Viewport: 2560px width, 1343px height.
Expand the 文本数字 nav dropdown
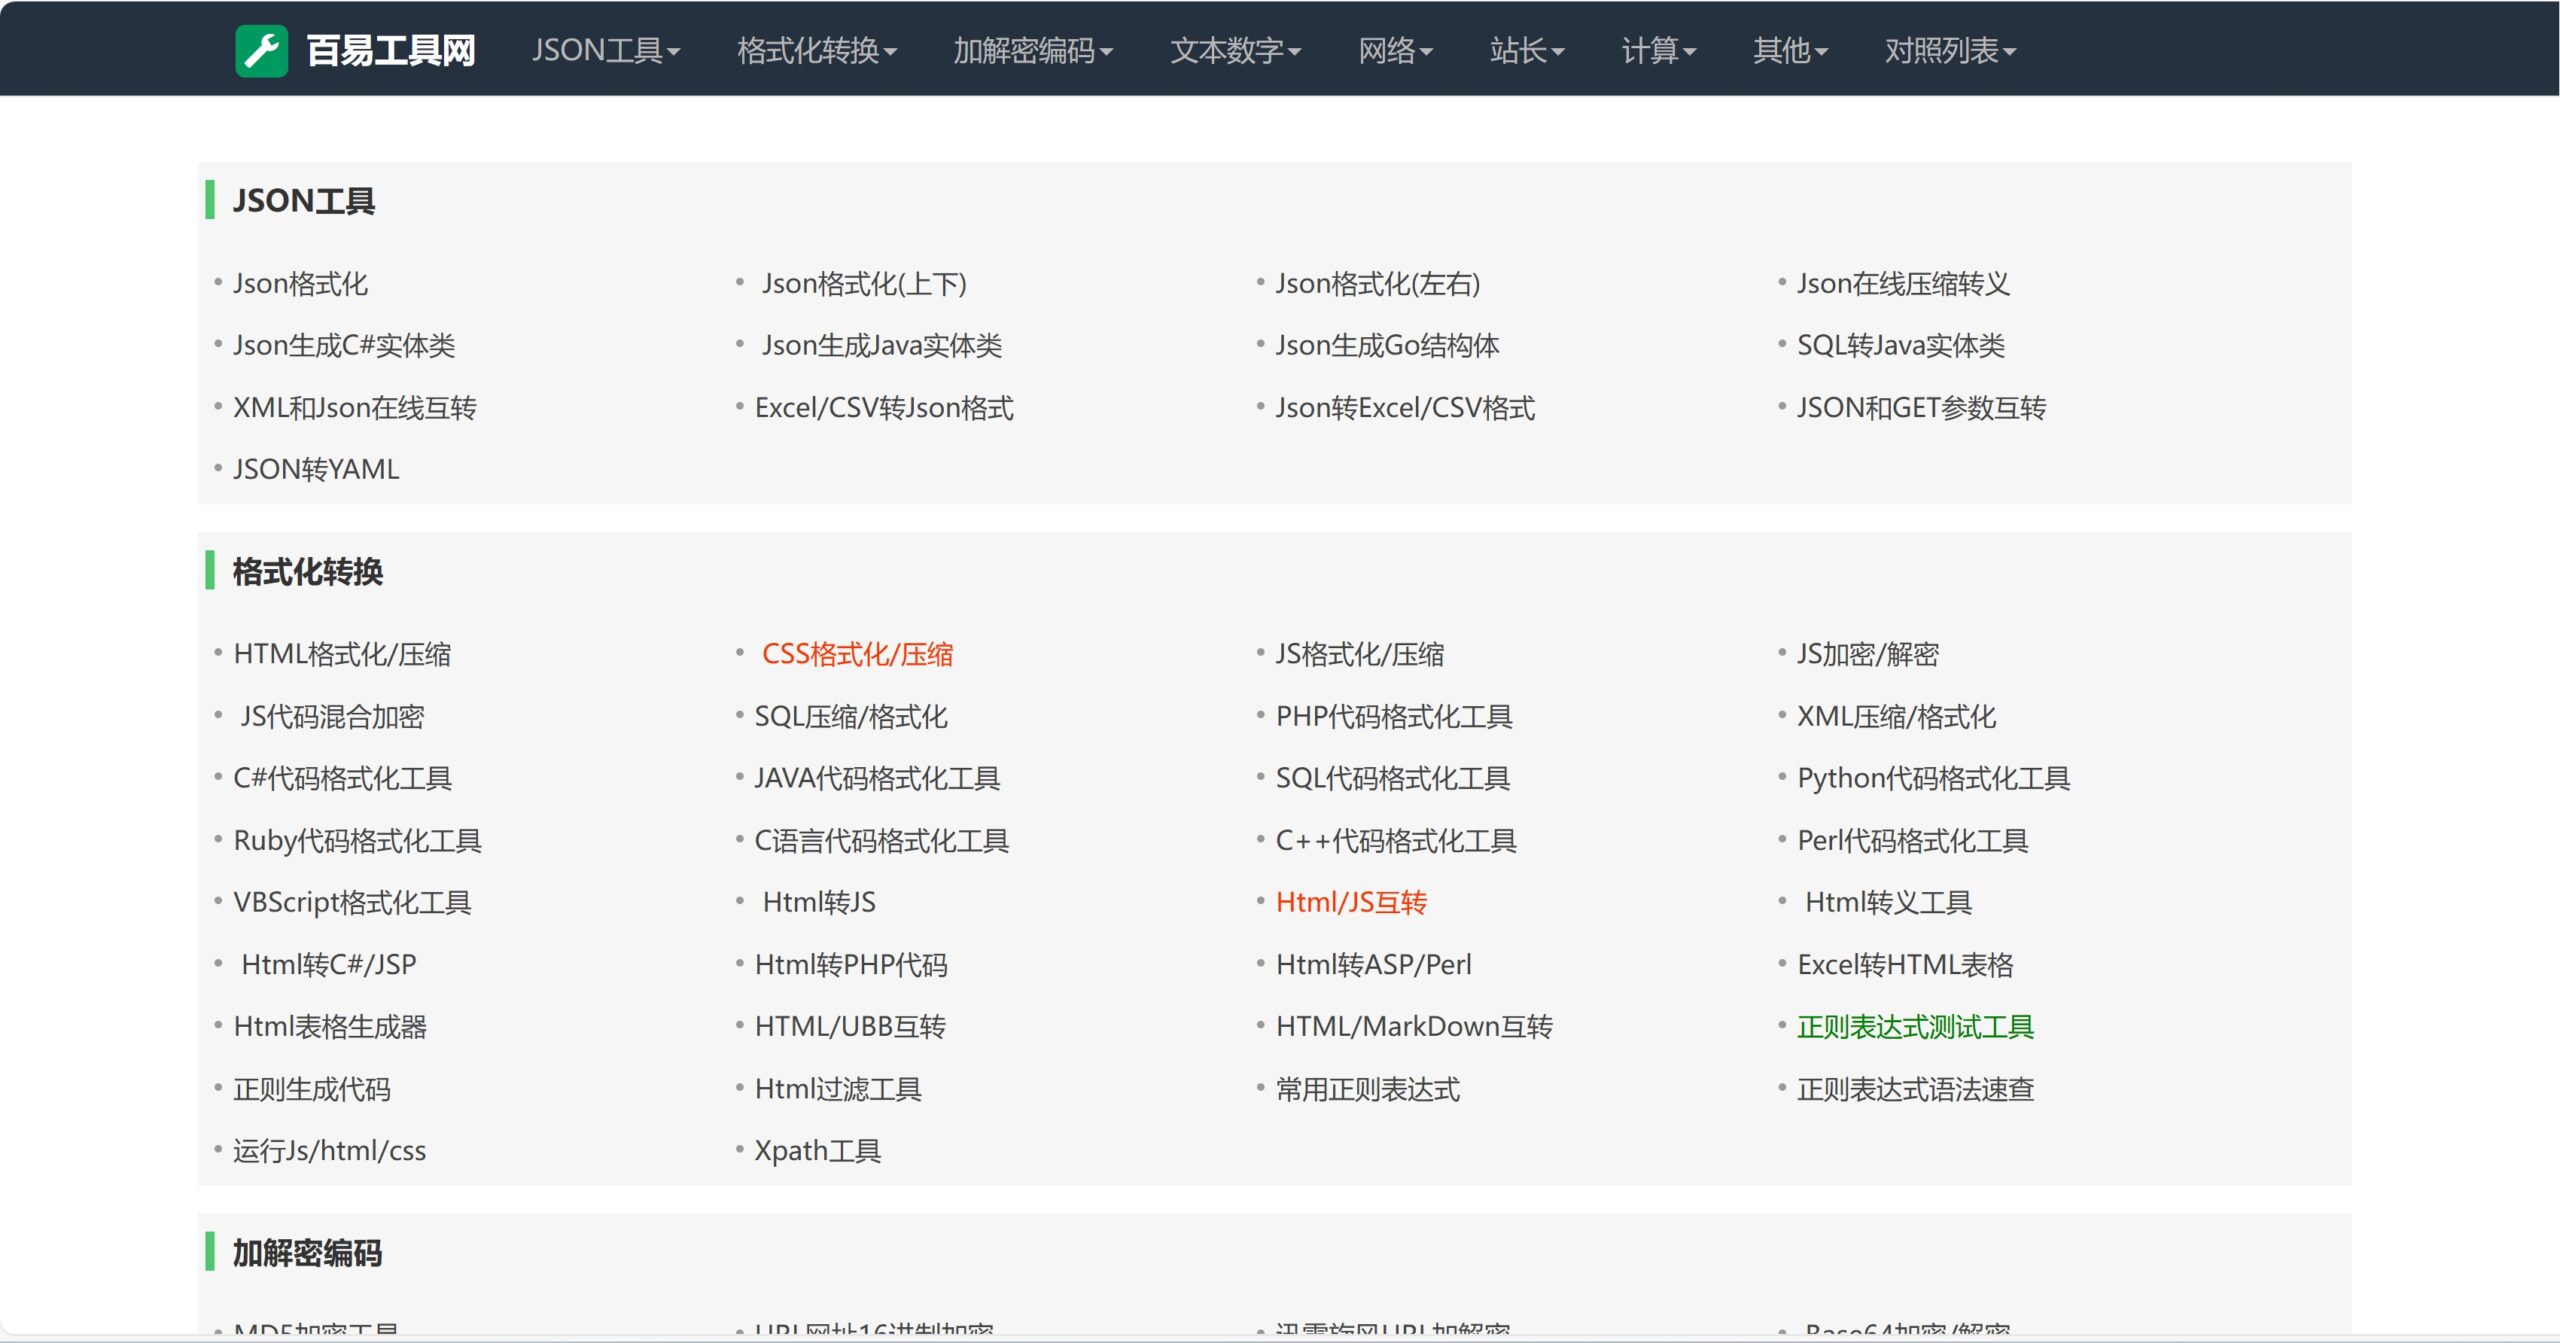1236,50
